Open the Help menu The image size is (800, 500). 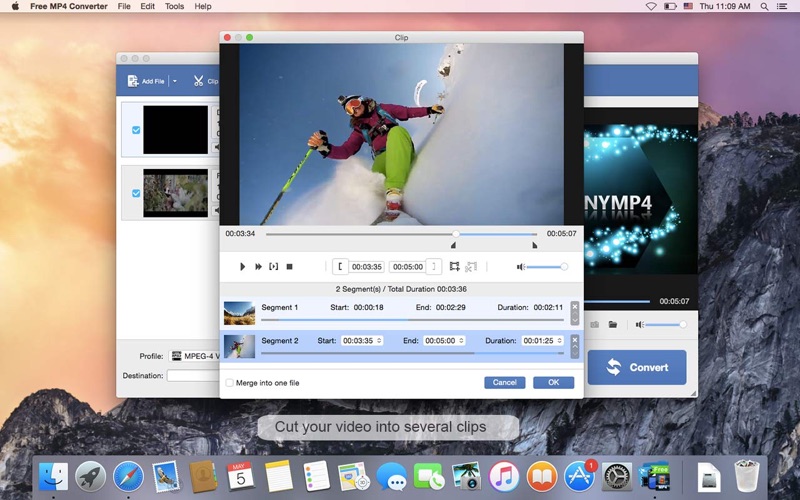[x=203, y=6]
